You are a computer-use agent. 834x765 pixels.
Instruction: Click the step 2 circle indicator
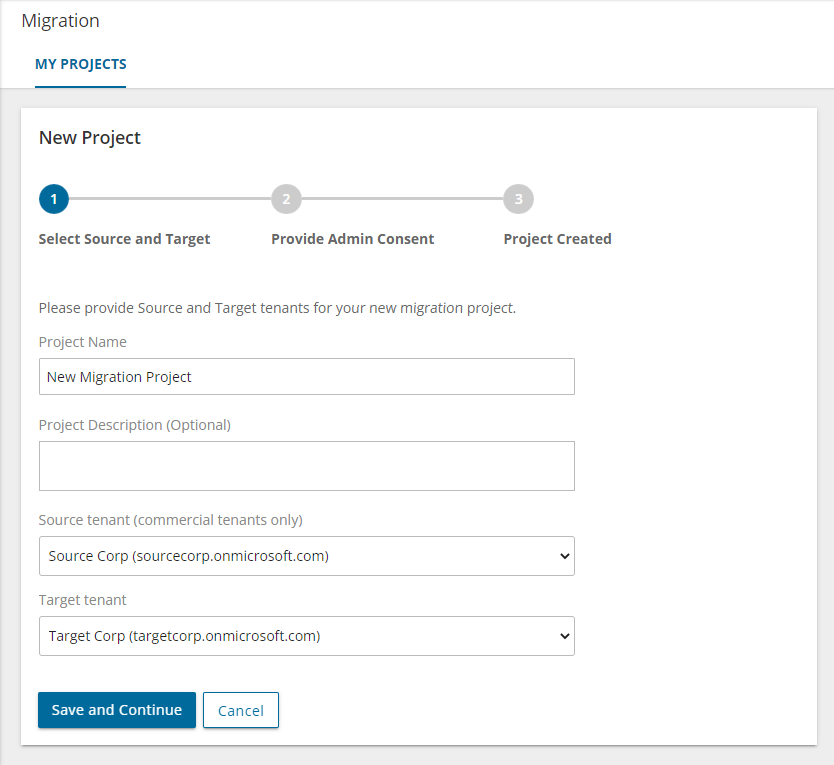286,199
